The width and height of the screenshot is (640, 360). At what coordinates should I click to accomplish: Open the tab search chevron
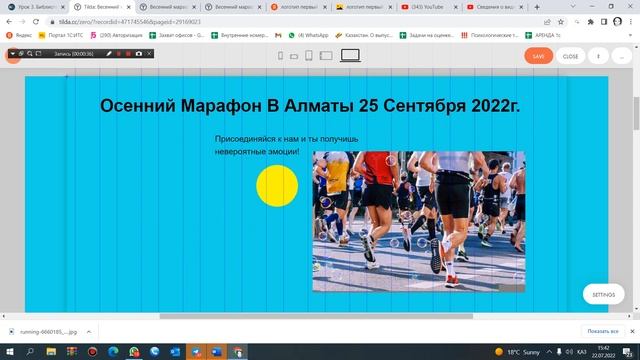[573, 7]
